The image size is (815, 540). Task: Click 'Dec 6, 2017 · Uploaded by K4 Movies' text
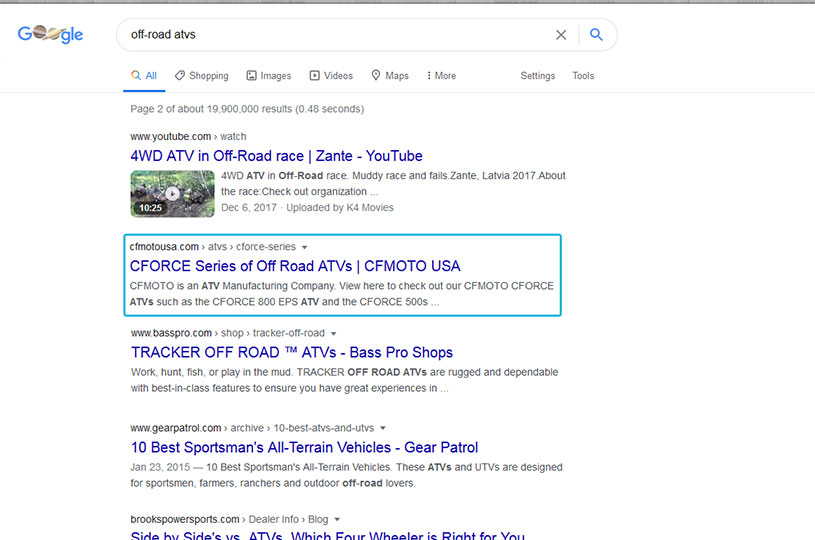pyautogui.click(x=307, y=208)
